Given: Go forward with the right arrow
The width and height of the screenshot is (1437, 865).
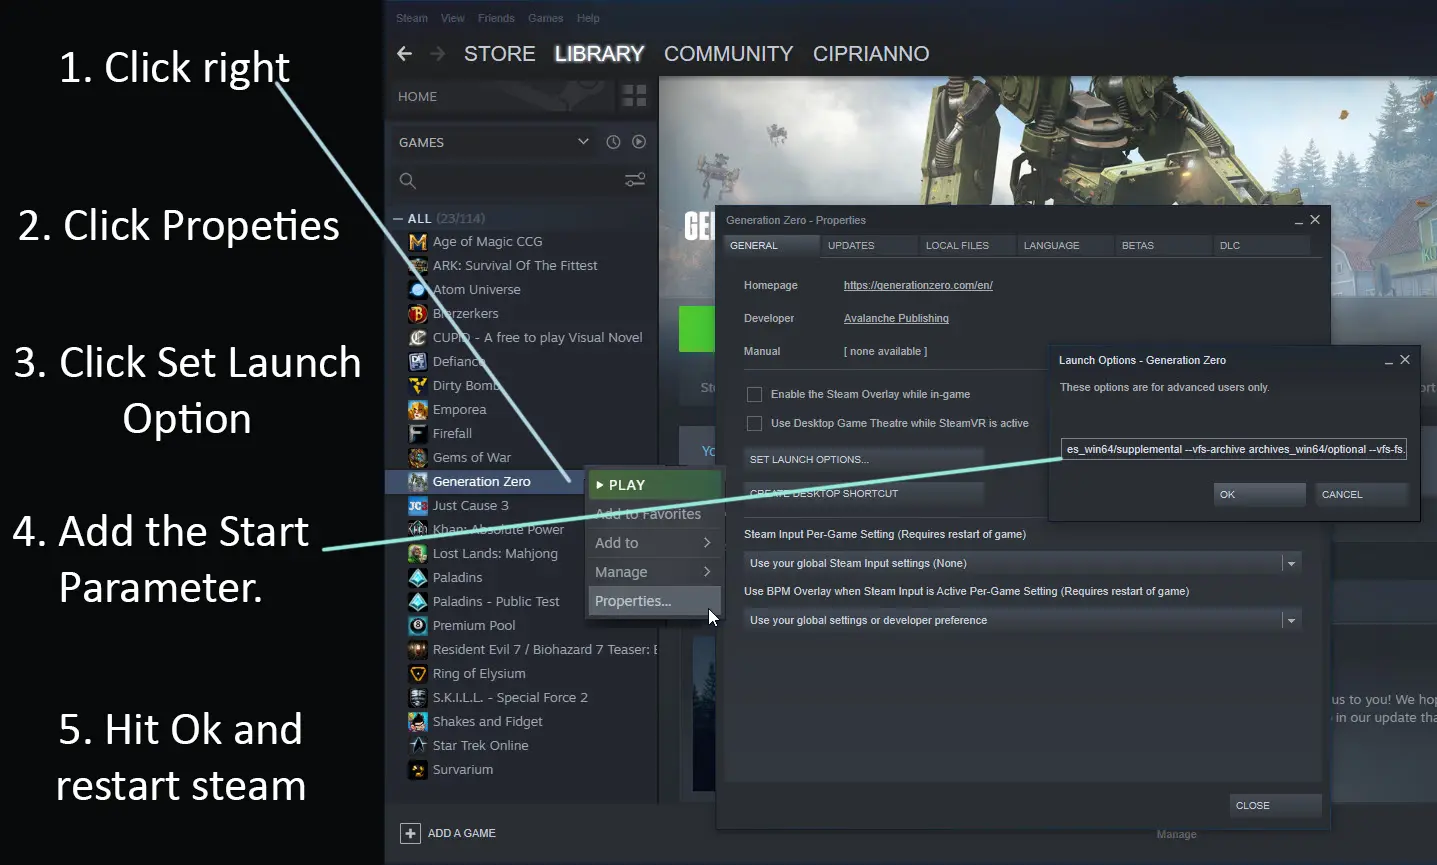Looking at the screenshot, I should click(437, 54).
